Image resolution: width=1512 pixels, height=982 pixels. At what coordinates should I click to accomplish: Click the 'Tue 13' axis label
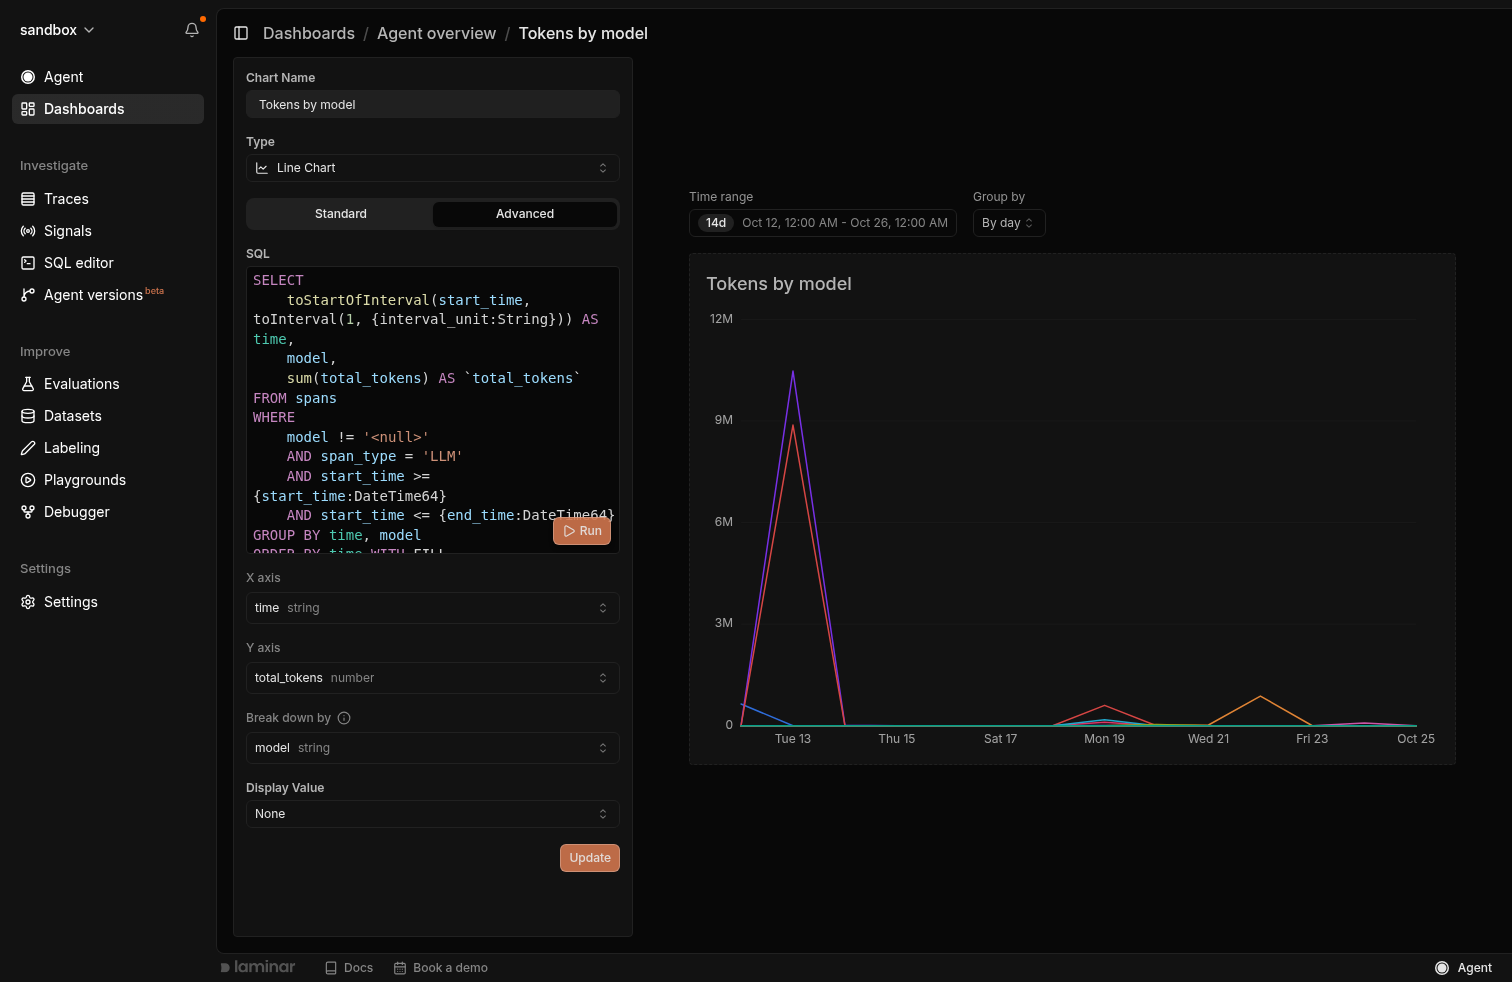tap(793, 739)
